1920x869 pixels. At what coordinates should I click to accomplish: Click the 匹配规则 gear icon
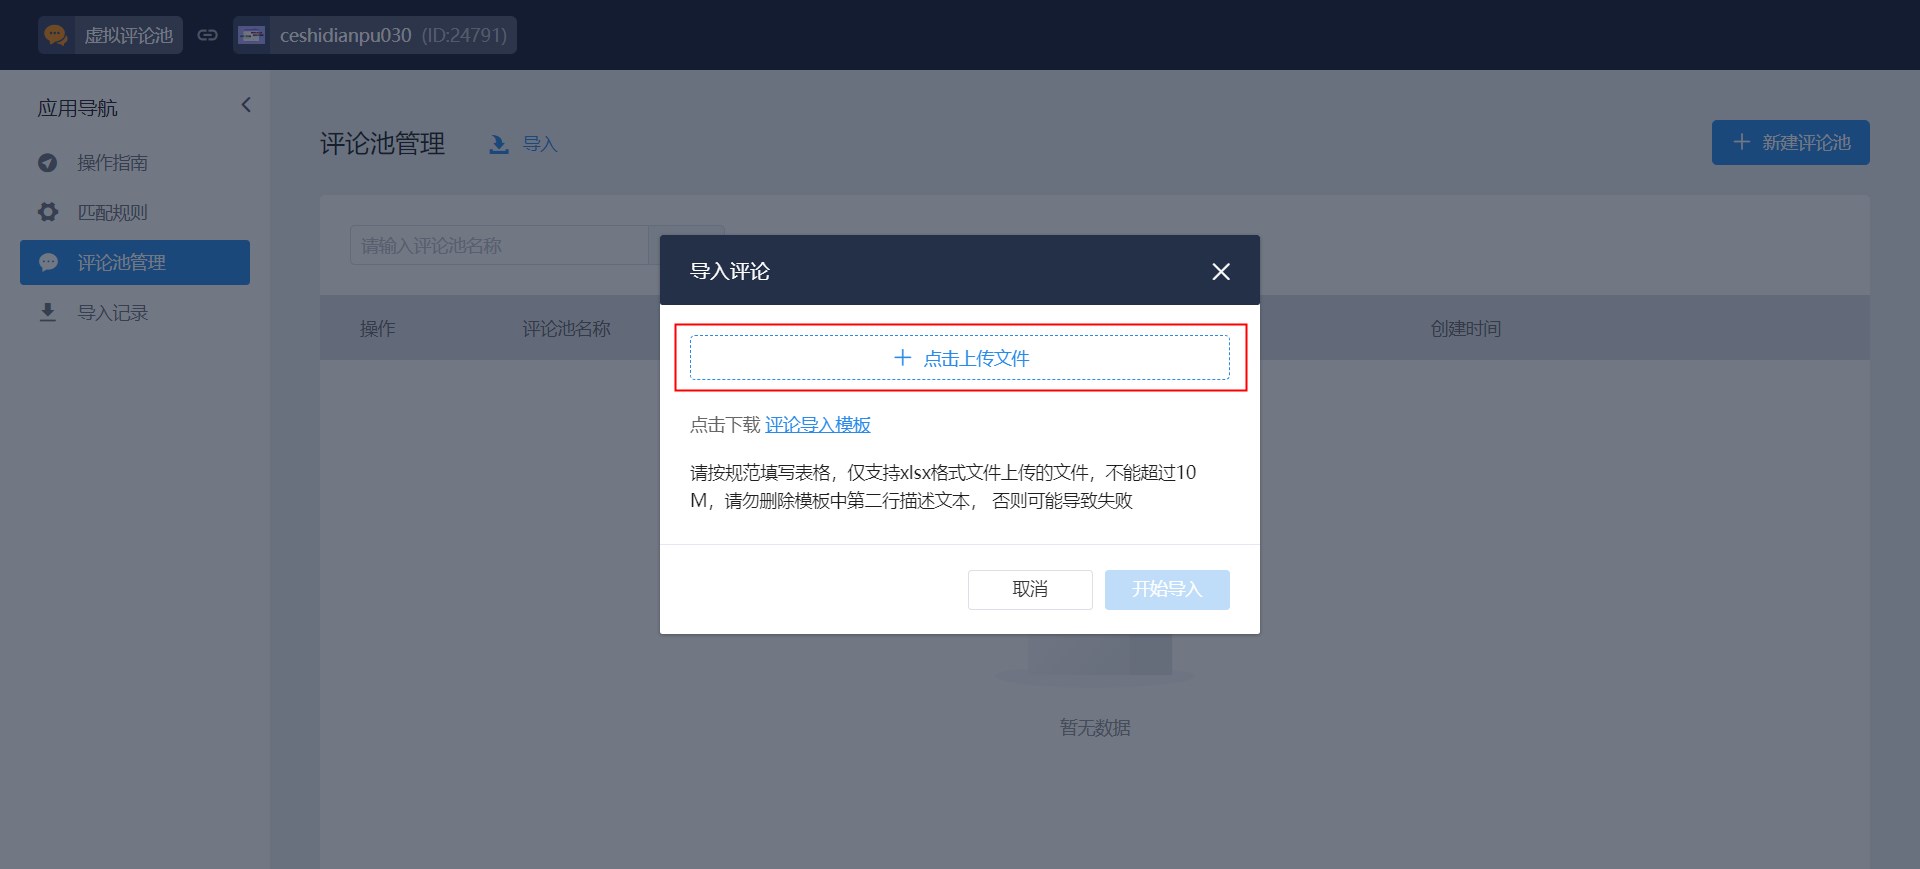(47, 212)
